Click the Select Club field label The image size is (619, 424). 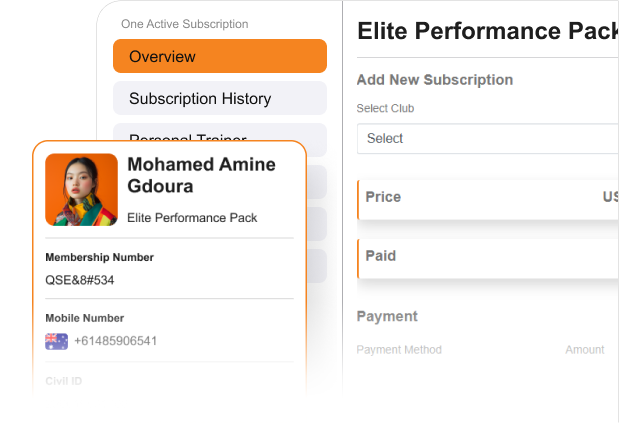[x=385, y=108]
